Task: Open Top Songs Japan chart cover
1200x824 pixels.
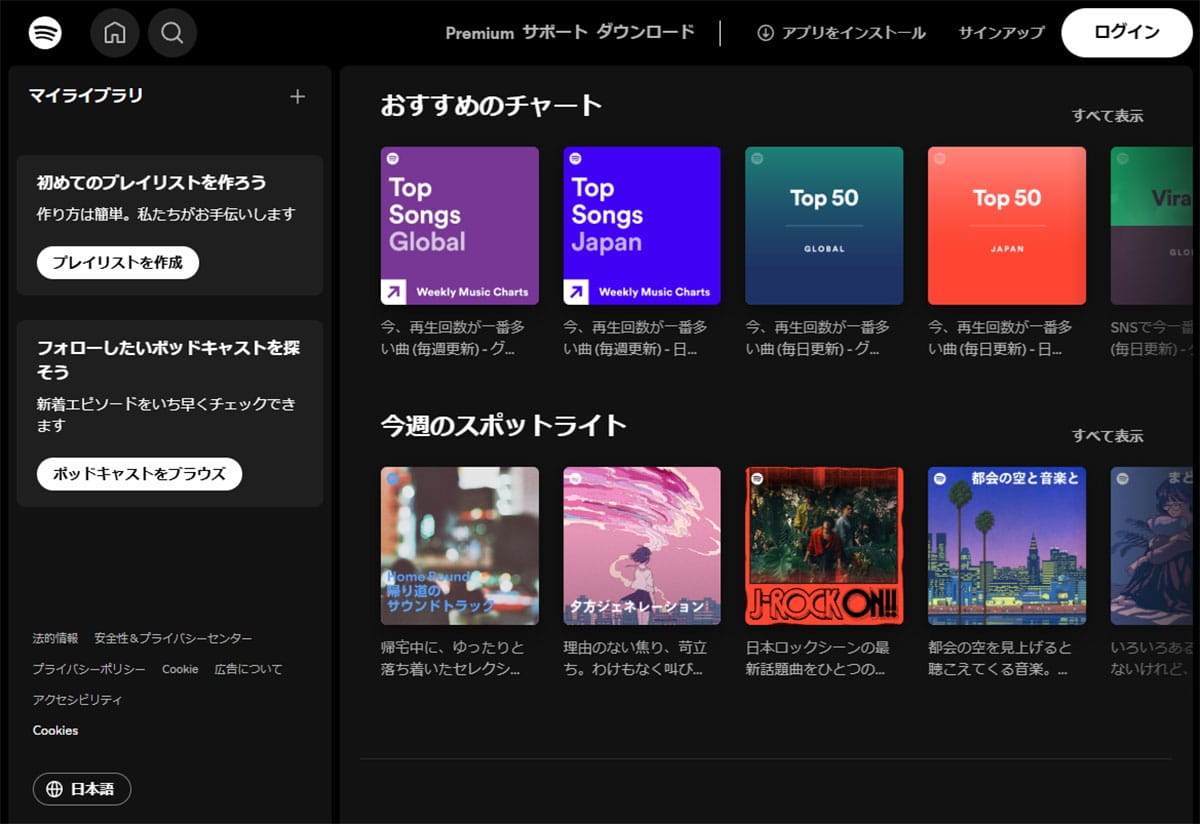Action: tap(642, 226)
